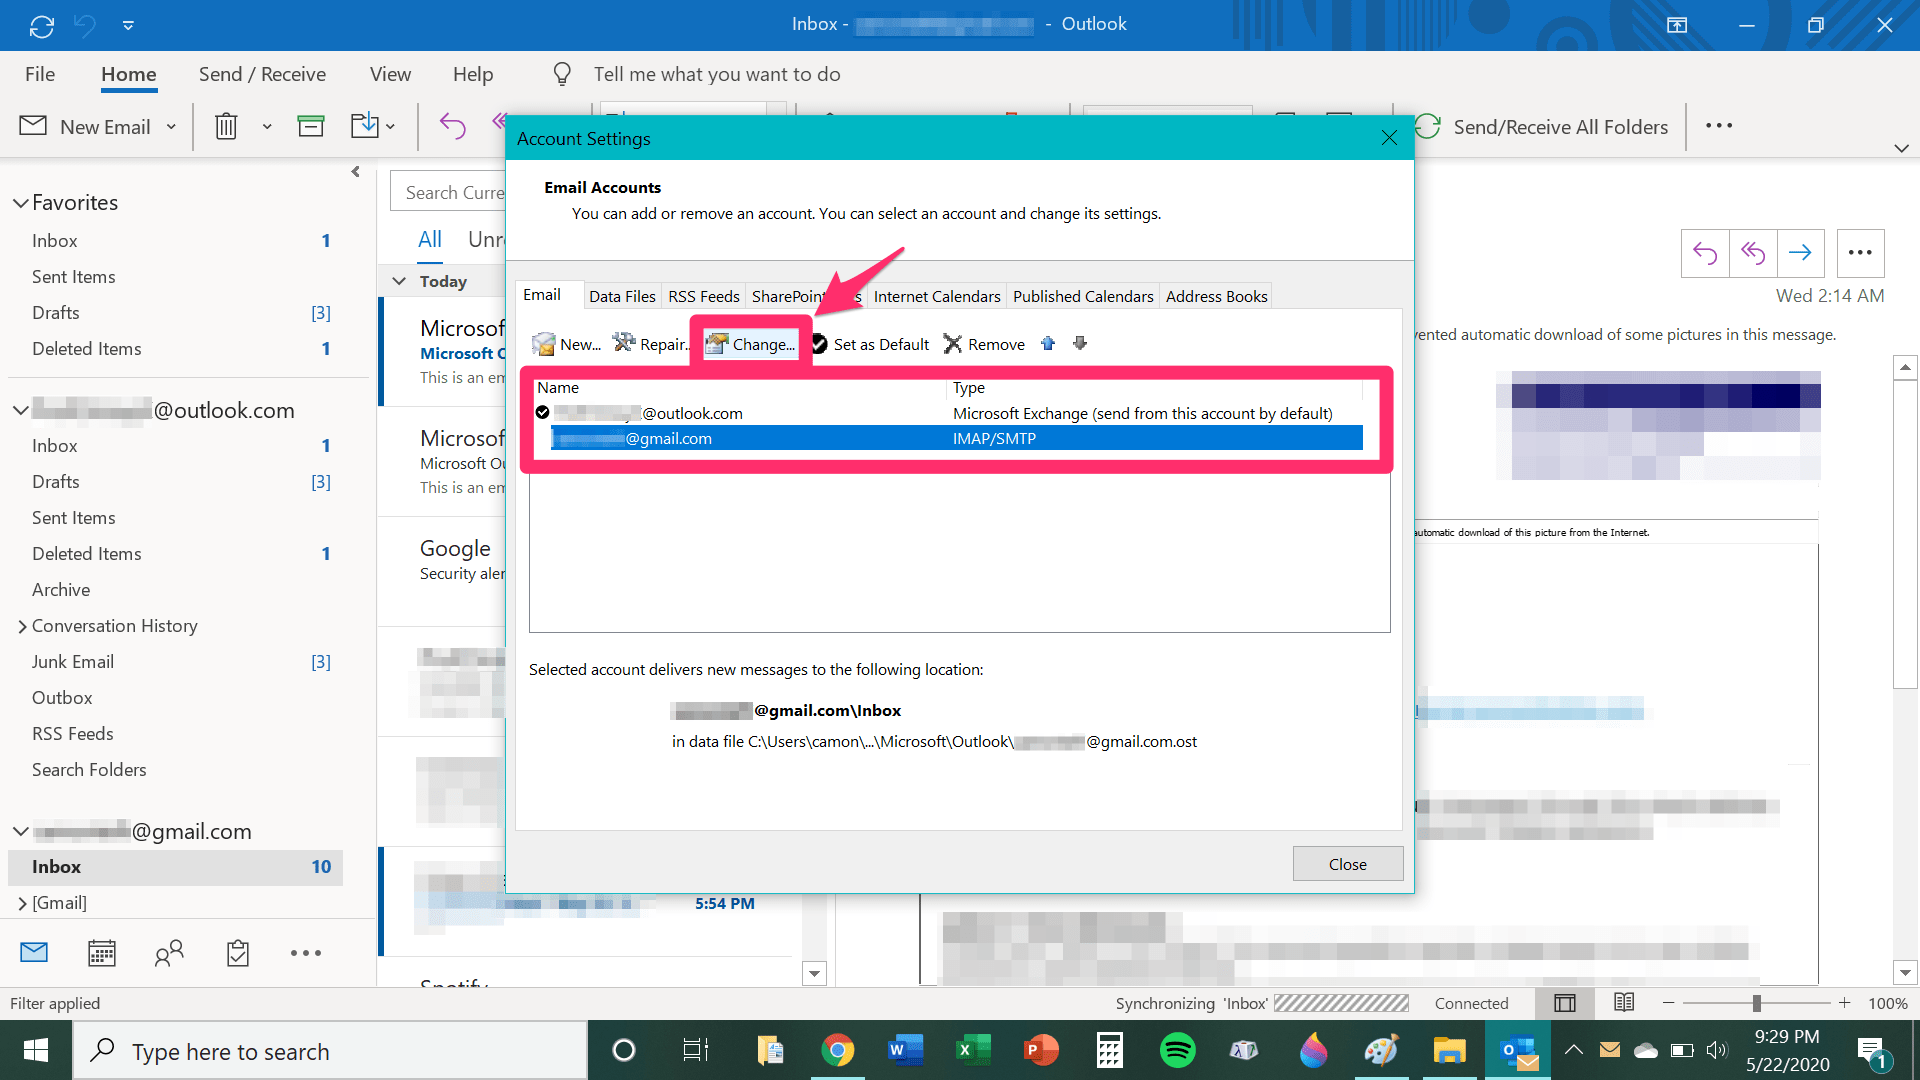This screenshot has width=1920, height=1080.
Task: Switch to Reading view in status bar
Action: [1624, 1002]
